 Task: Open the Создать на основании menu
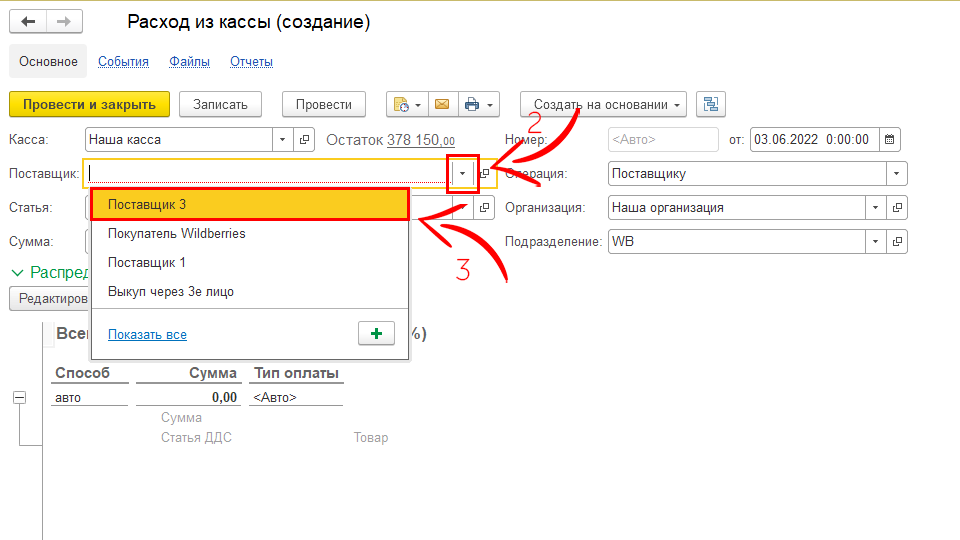pyautogui.click(x=603, y=105)
